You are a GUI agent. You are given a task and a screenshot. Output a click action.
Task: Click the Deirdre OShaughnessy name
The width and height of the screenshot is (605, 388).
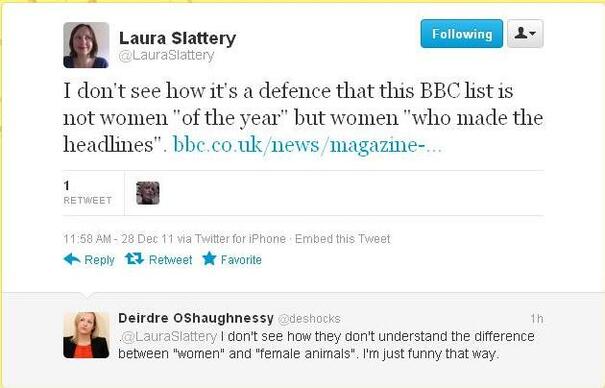tap(196, 318)
